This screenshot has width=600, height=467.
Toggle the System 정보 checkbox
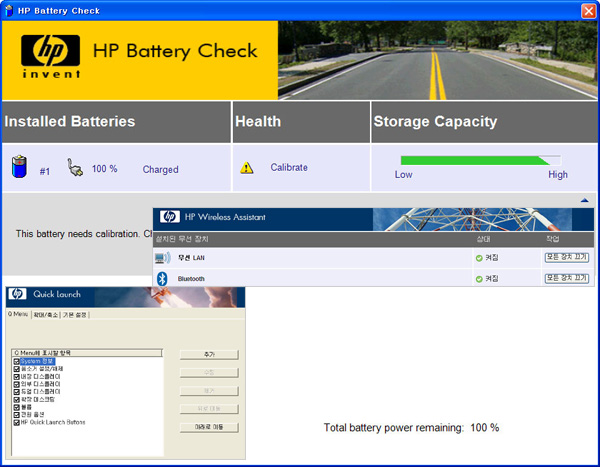16,361
